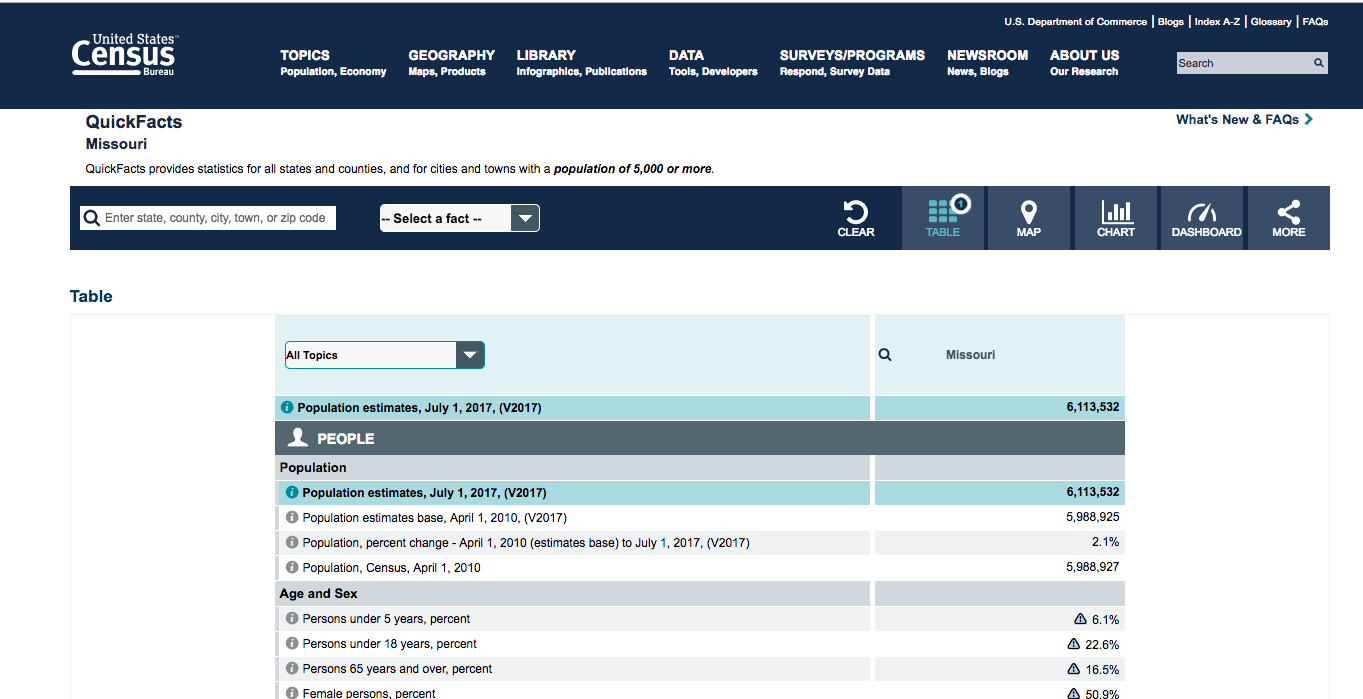The image size is (1363, 699).
Task: Click magnifier icon in location search box
Action: click(92, 218)
